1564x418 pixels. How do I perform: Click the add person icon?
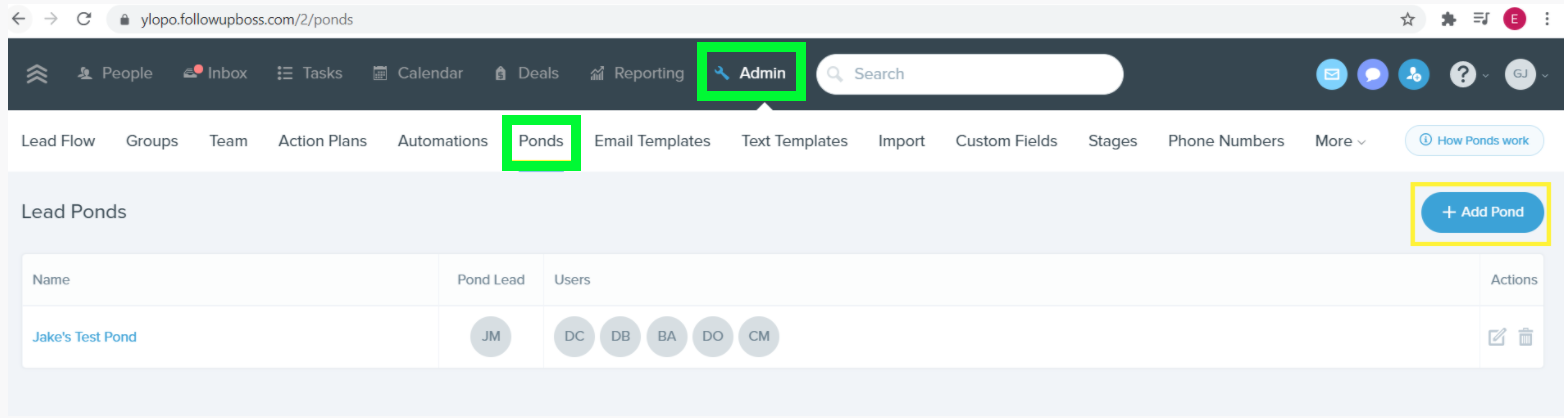click(x=1413, y=74)
